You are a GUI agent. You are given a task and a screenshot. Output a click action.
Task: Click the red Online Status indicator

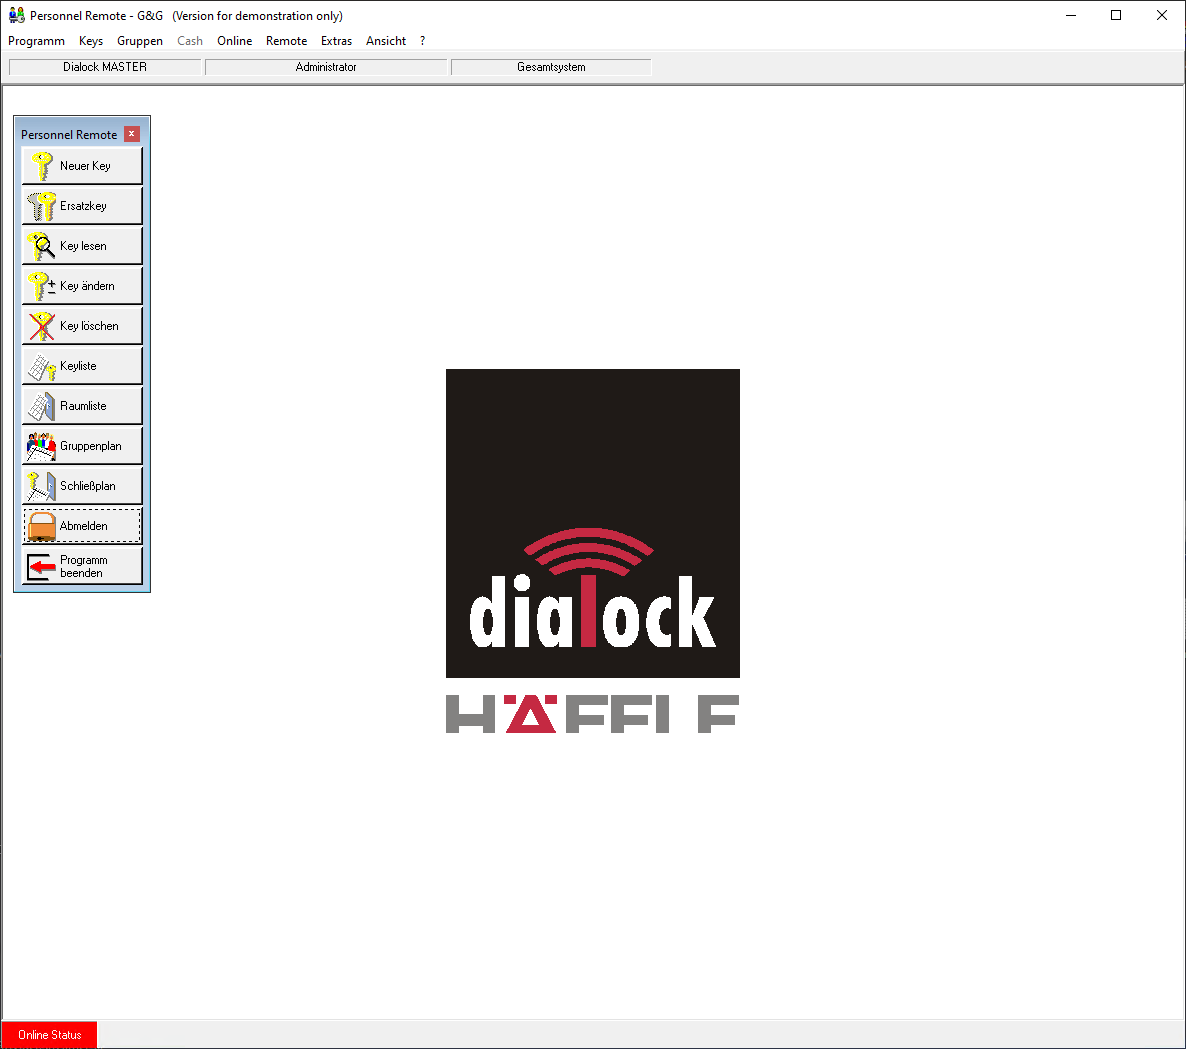(x=49, y=1035)
